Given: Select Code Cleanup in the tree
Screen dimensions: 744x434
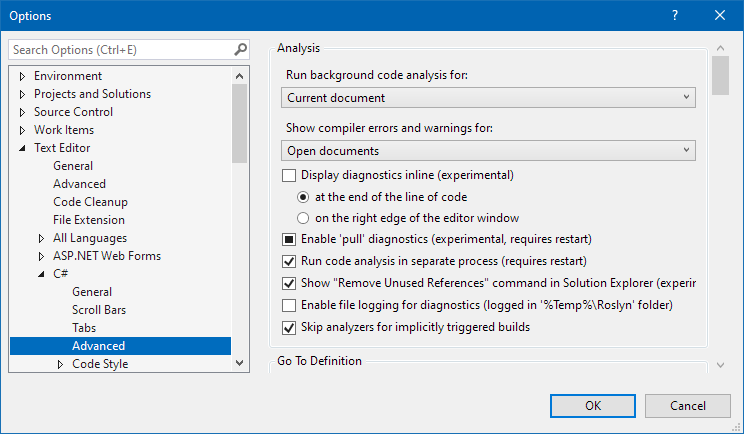Looking at the screenshot, I should coord(90,202).
